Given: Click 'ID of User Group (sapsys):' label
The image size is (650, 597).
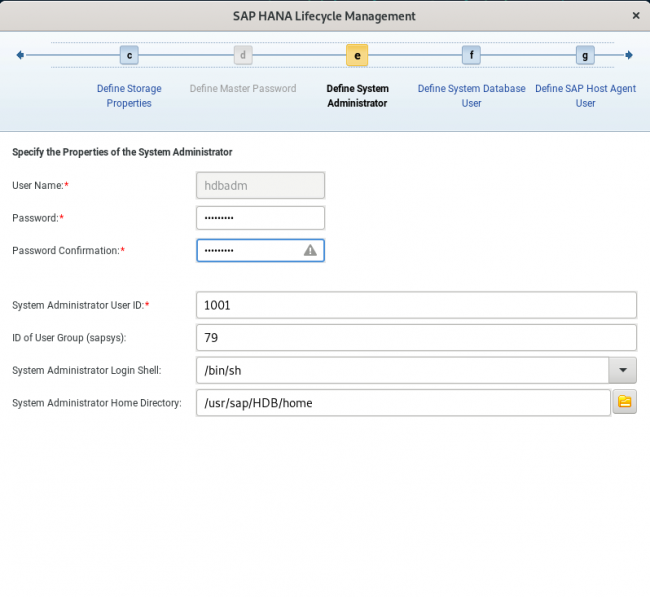Looking at the screenshot, I should (69, 338).
